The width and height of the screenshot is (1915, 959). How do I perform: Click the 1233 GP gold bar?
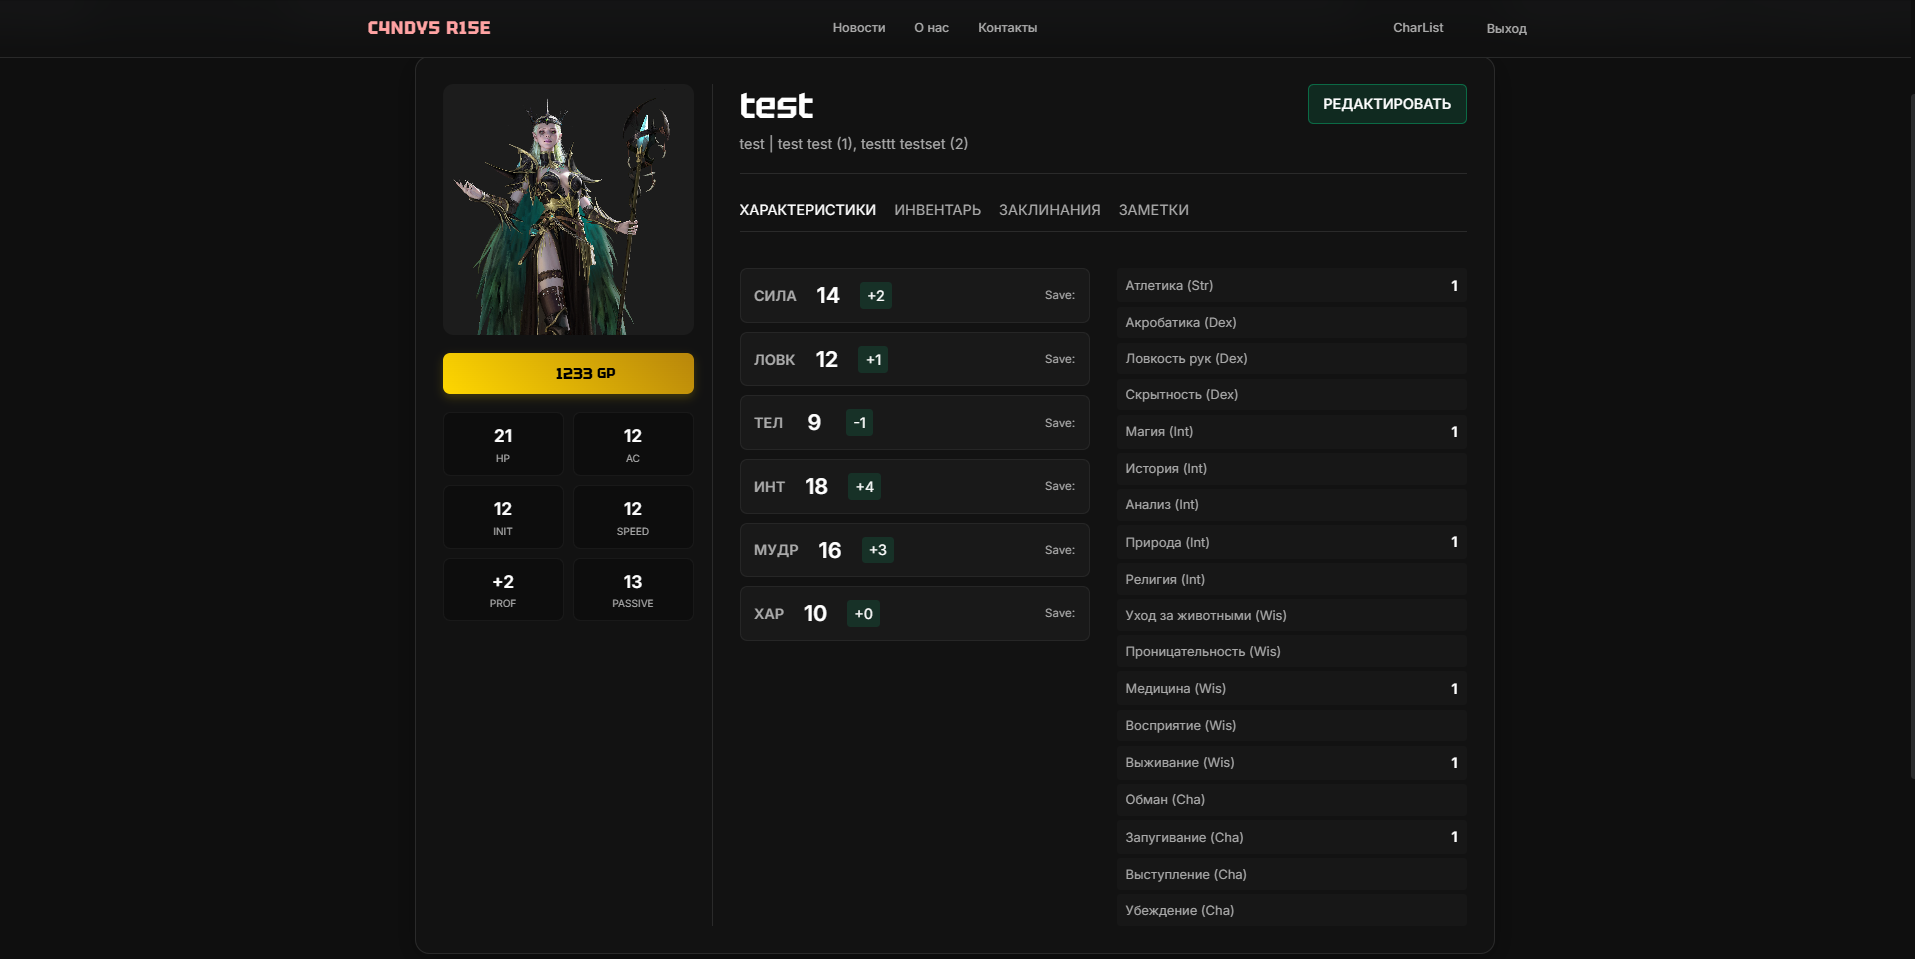point(568,373)
